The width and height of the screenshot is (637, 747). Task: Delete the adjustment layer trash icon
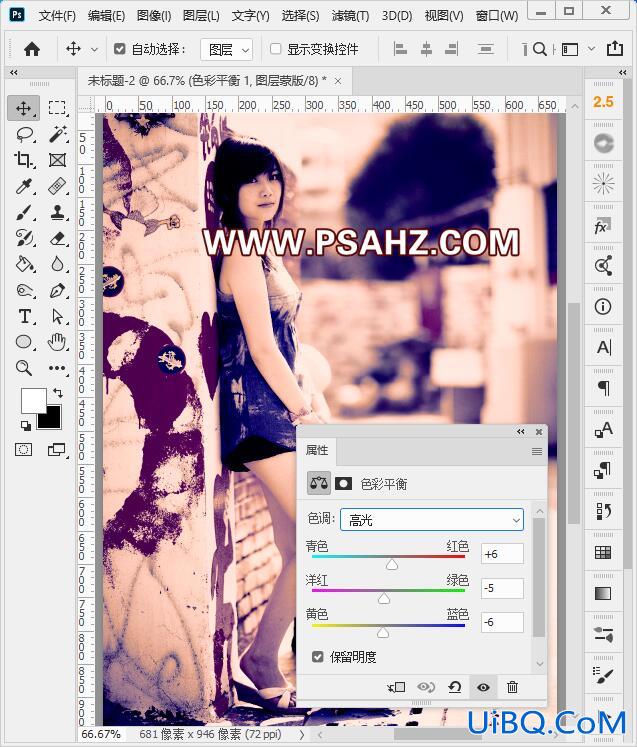[512, 687]
